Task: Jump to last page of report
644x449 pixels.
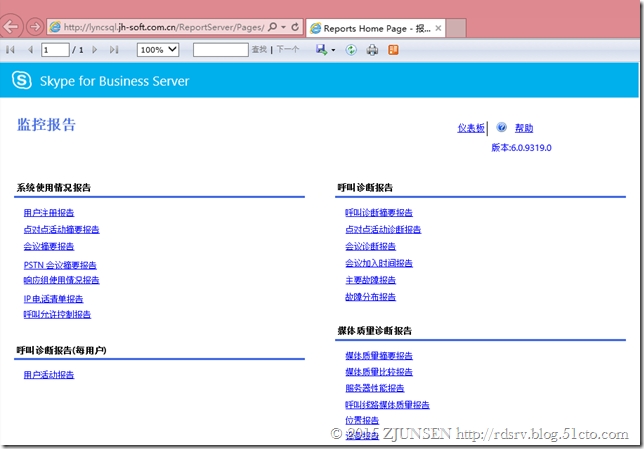Action: pos(114,50)
